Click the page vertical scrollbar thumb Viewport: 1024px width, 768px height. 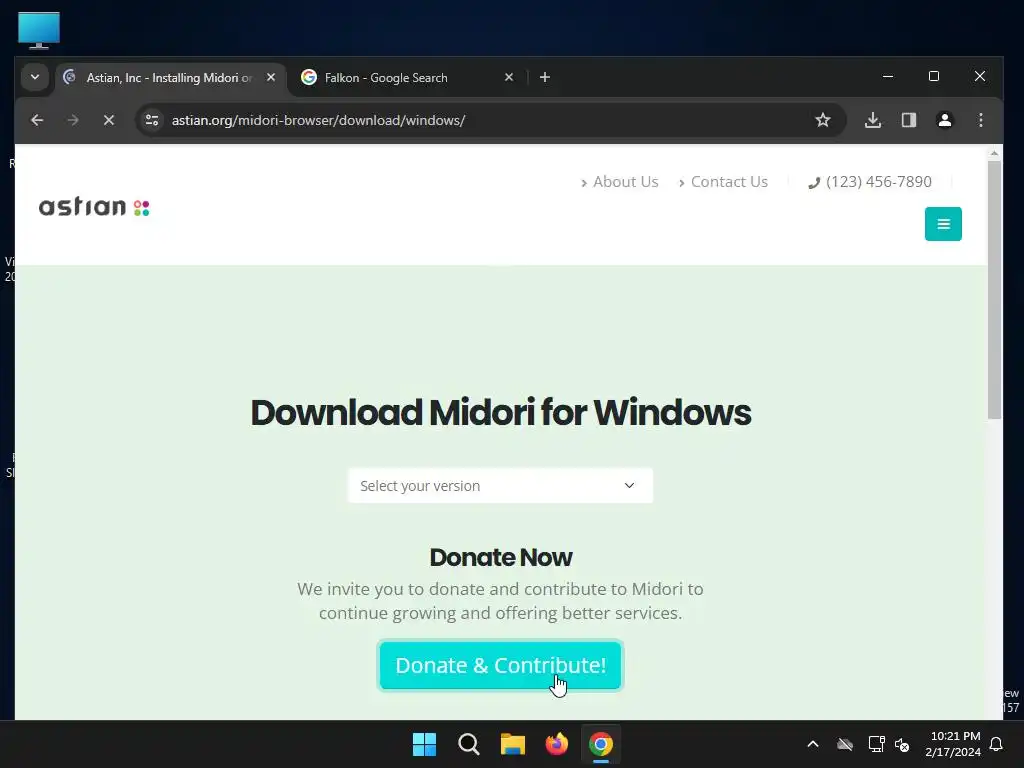994,290
